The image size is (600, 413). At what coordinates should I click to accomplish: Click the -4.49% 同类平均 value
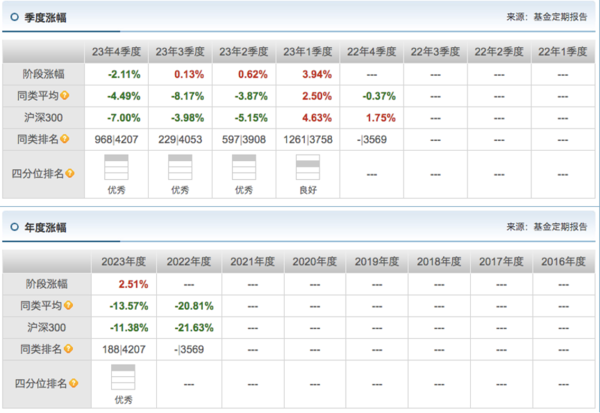click(124, 96)
